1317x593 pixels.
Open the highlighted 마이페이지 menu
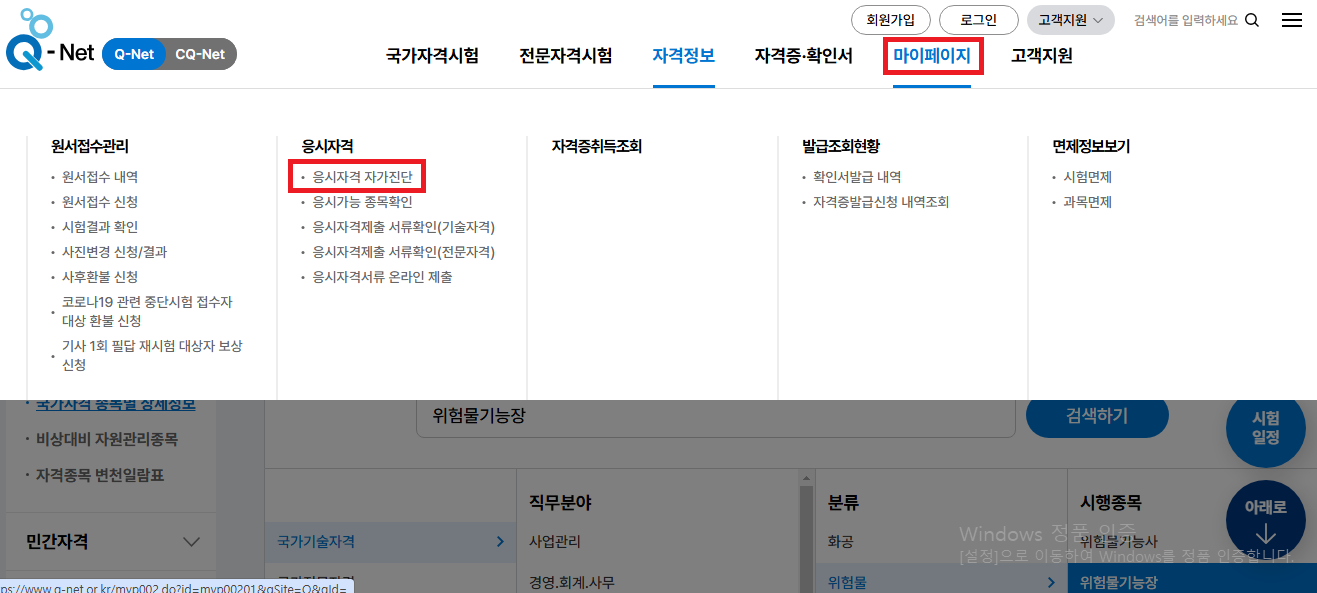tap(931, 57)
